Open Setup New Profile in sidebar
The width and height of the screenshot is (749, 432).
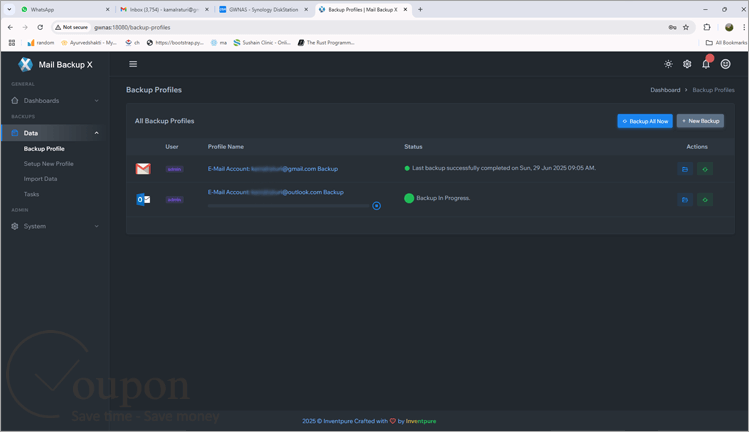[49, 164]
